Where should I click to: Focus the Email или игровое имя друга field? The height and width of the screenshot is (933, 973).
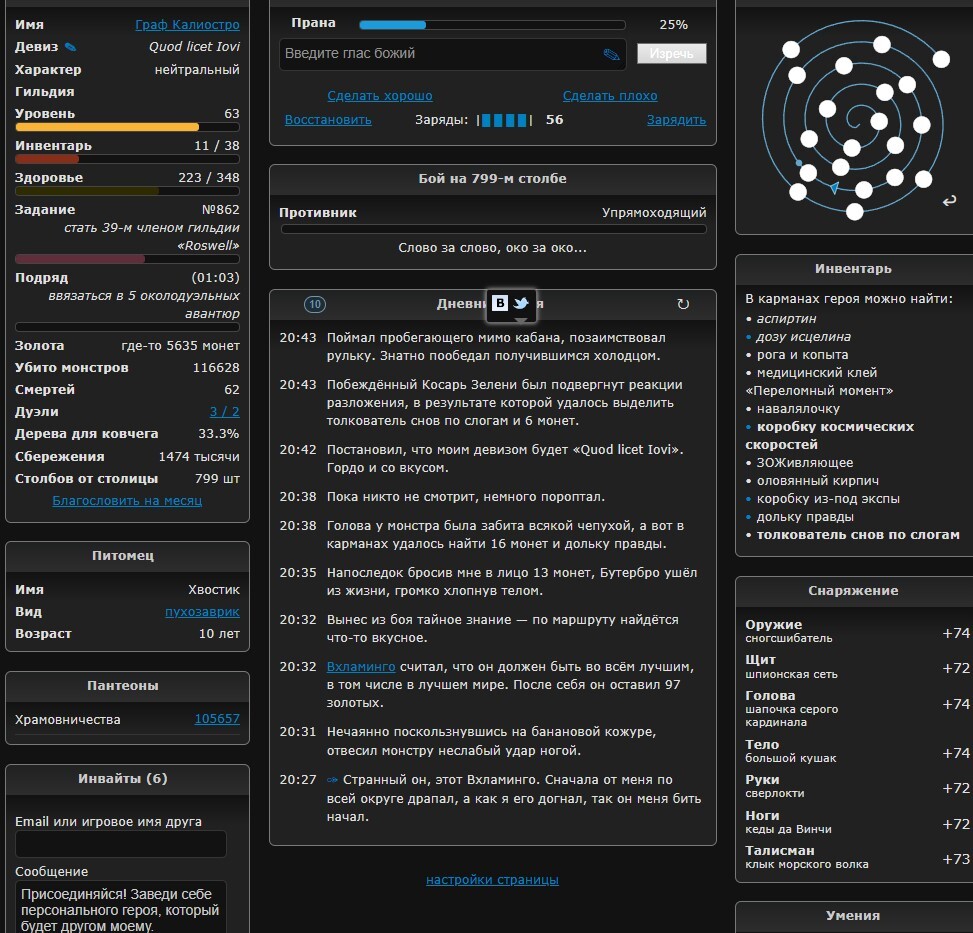[x=121, y=844]
